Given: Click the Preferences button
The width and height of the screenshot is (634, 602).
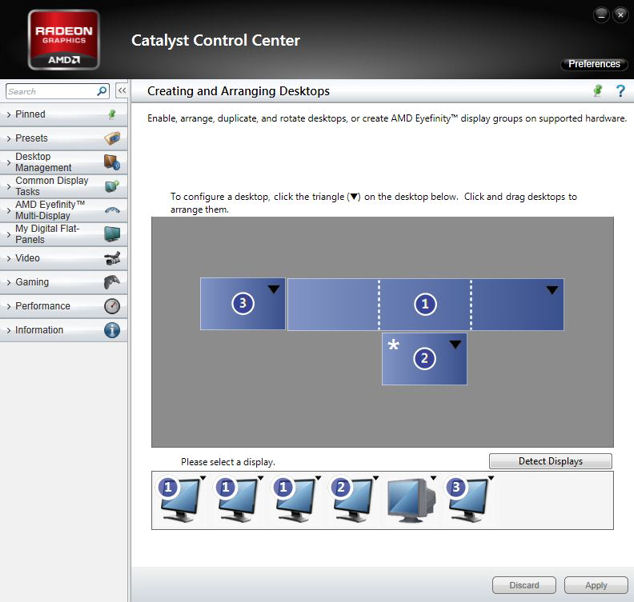Looking at the screenshot, I should (594, 64).
